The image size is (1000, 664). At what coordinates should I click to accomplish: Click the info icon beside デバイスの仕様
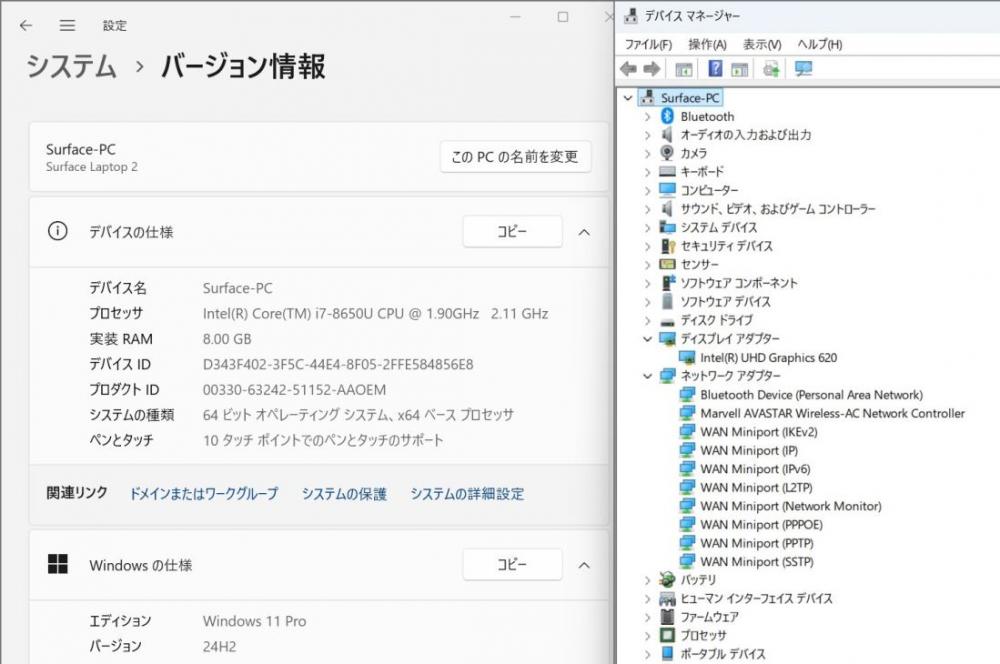57,231
